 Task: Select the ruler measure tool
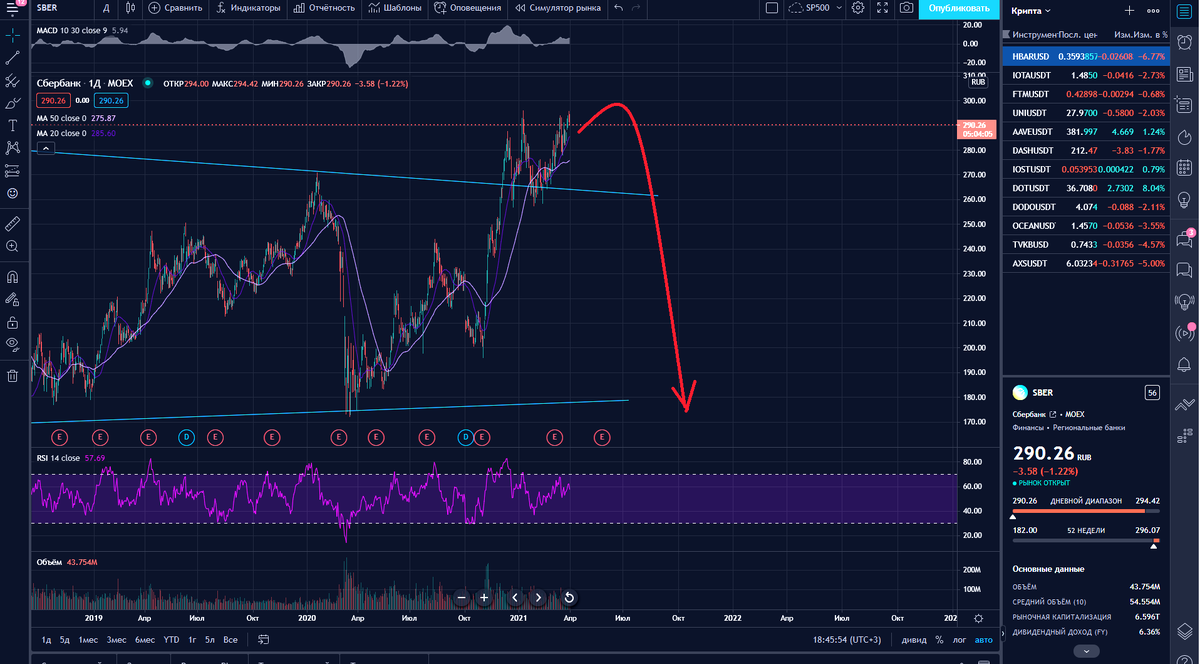12,222
